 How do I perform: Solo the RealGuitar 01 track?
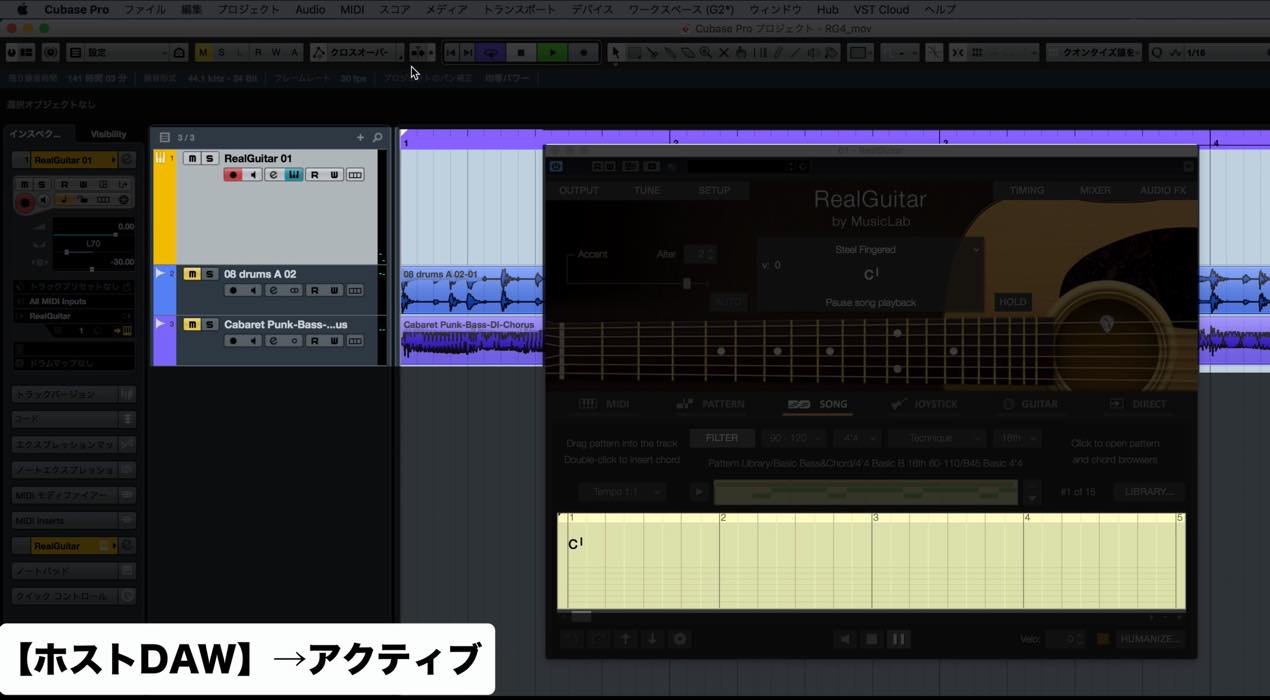(x=209, y=158)
